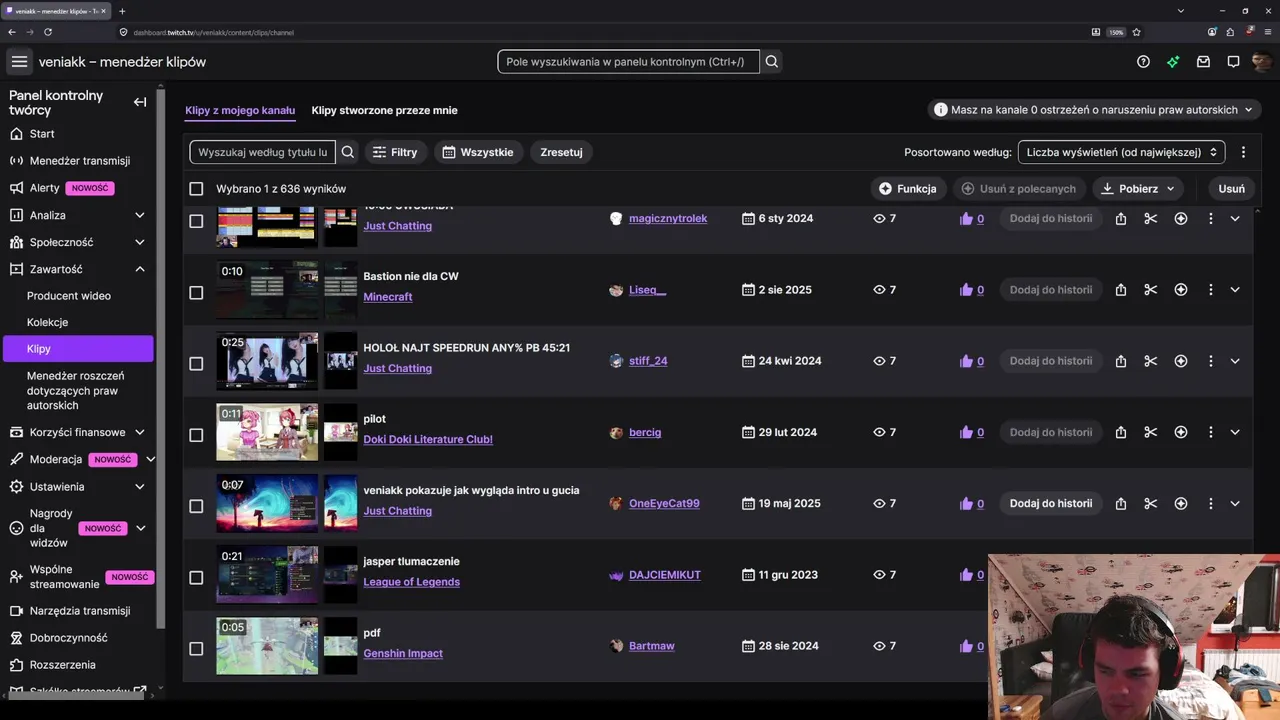Screen dimensions: 1280x720
Task: Check the pilot clip checkbox
Action: click(x=196, y=435)
